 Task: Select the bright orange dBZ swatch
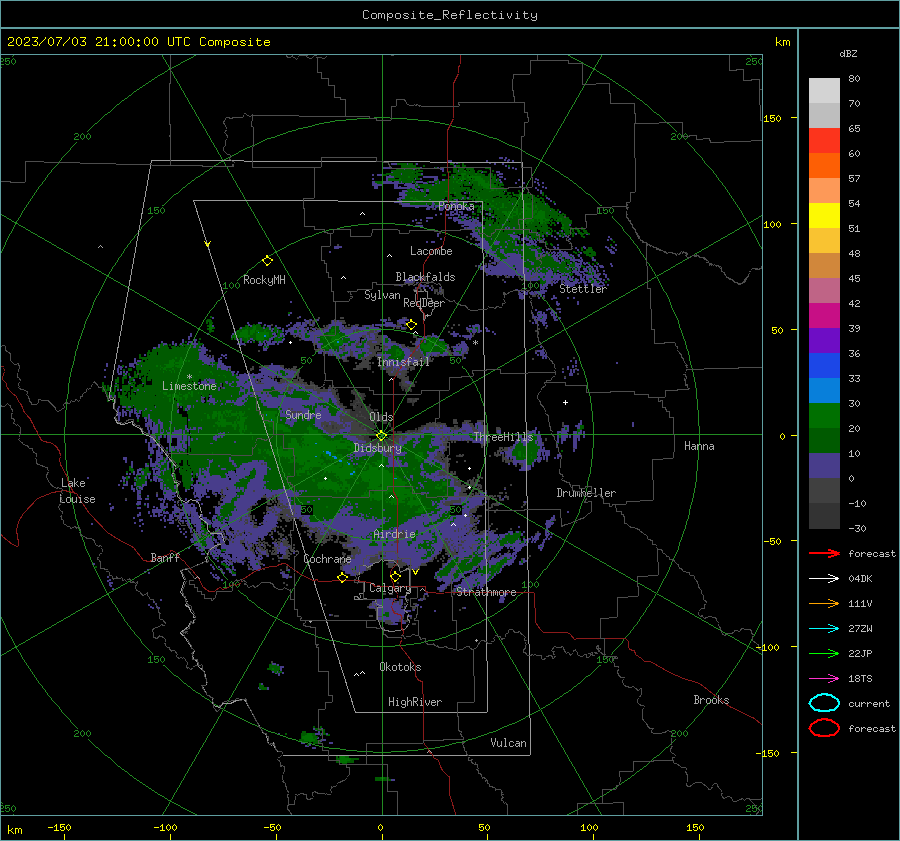point(824,166)
